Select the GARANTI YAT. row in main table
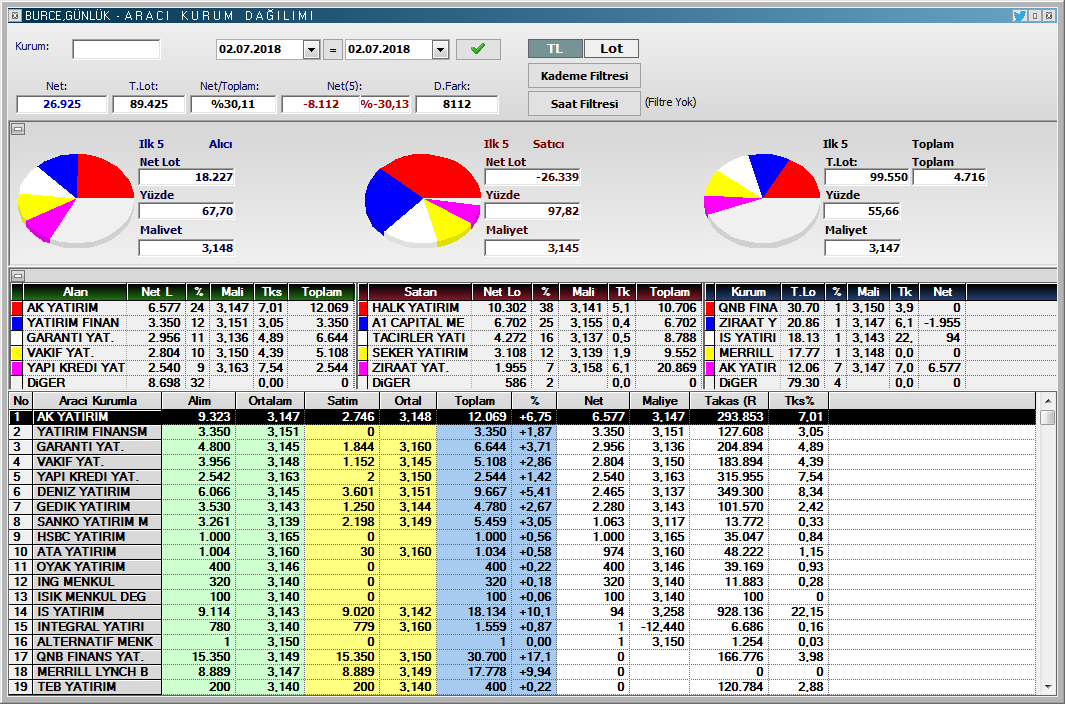Image resolution: width=1065 pixels, height=704 pixels. pos(523,446)
